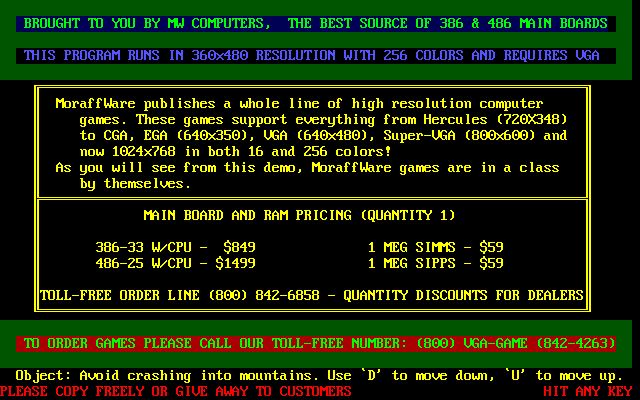Click 'As you will see from this demo' line

pyautogui.click(x=307, y=168)
